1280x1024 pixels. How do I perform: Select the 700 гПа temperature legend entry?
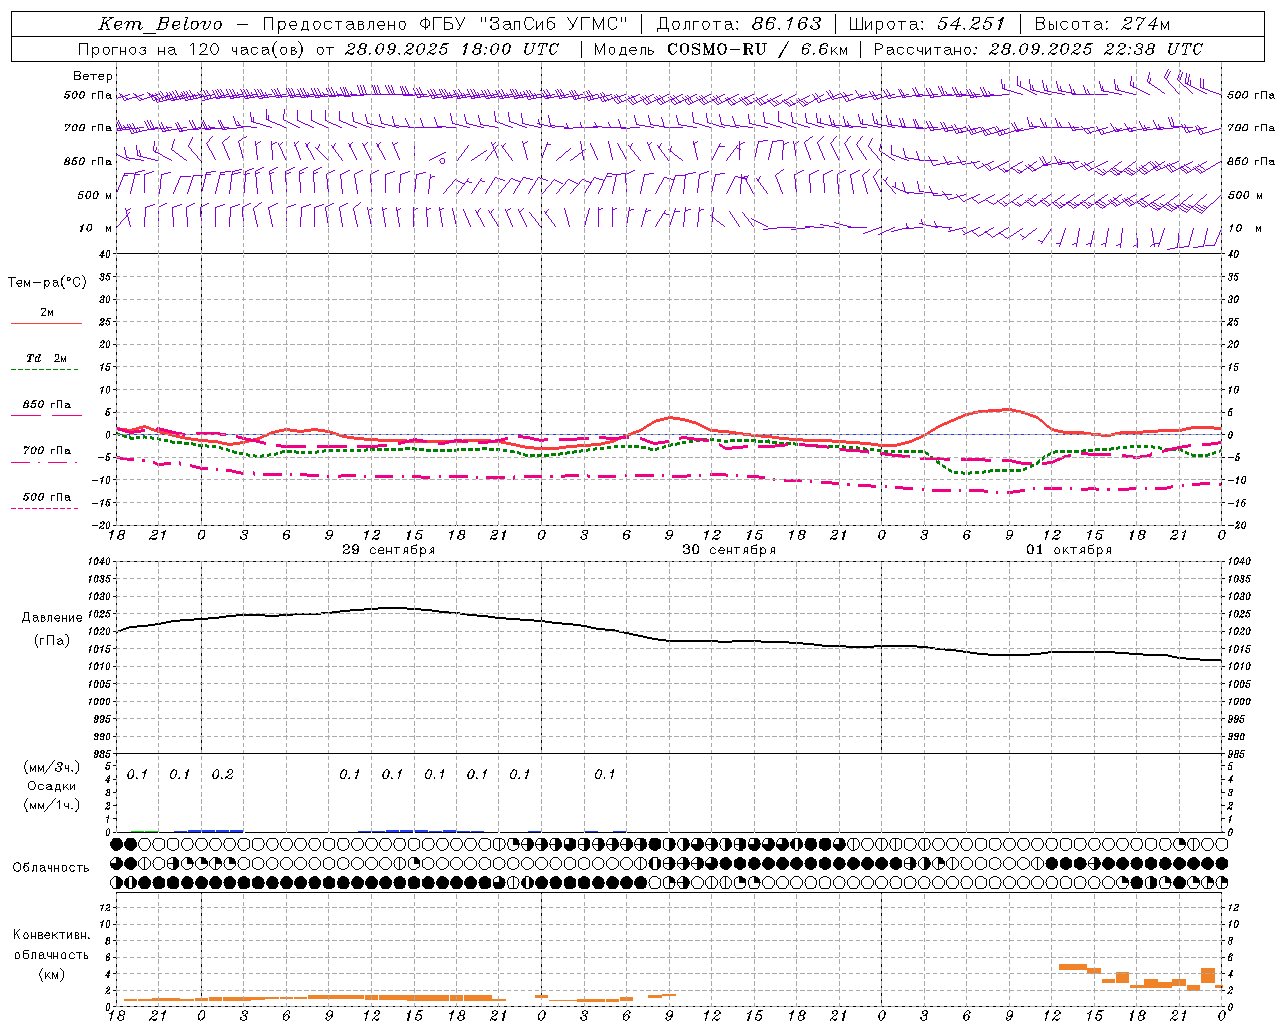click(x=47, y=451)
